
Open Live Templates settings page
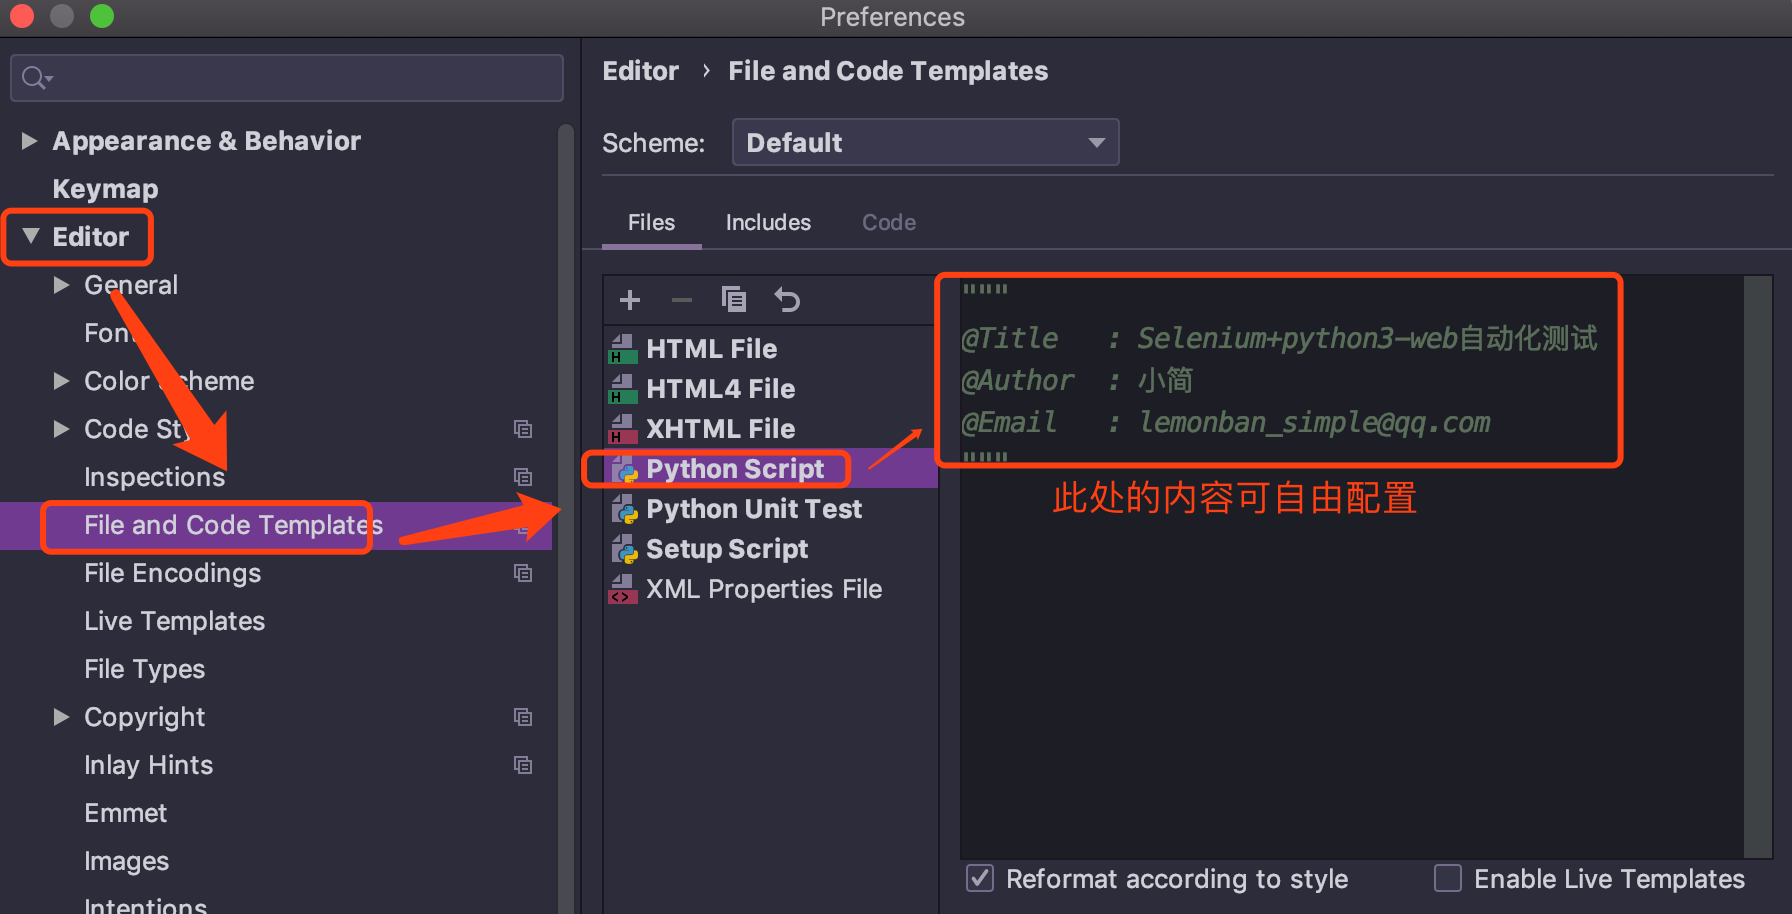pos(174,621)
